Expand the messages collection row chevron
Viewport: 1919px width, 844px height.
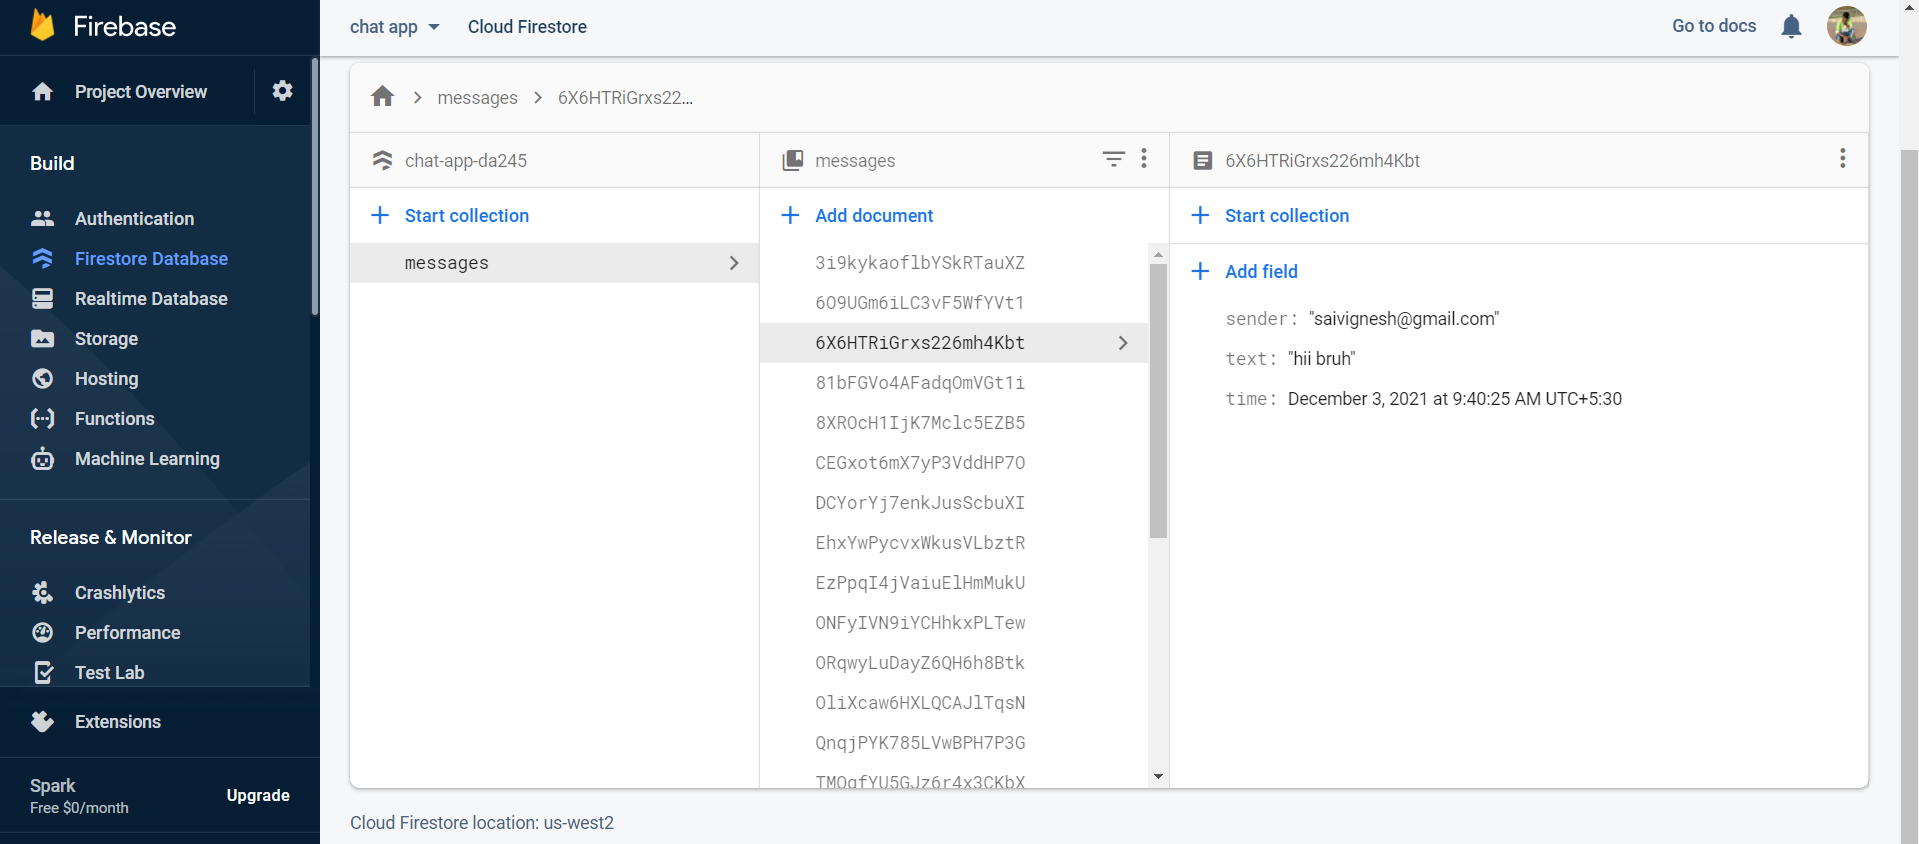click(734, 263)
